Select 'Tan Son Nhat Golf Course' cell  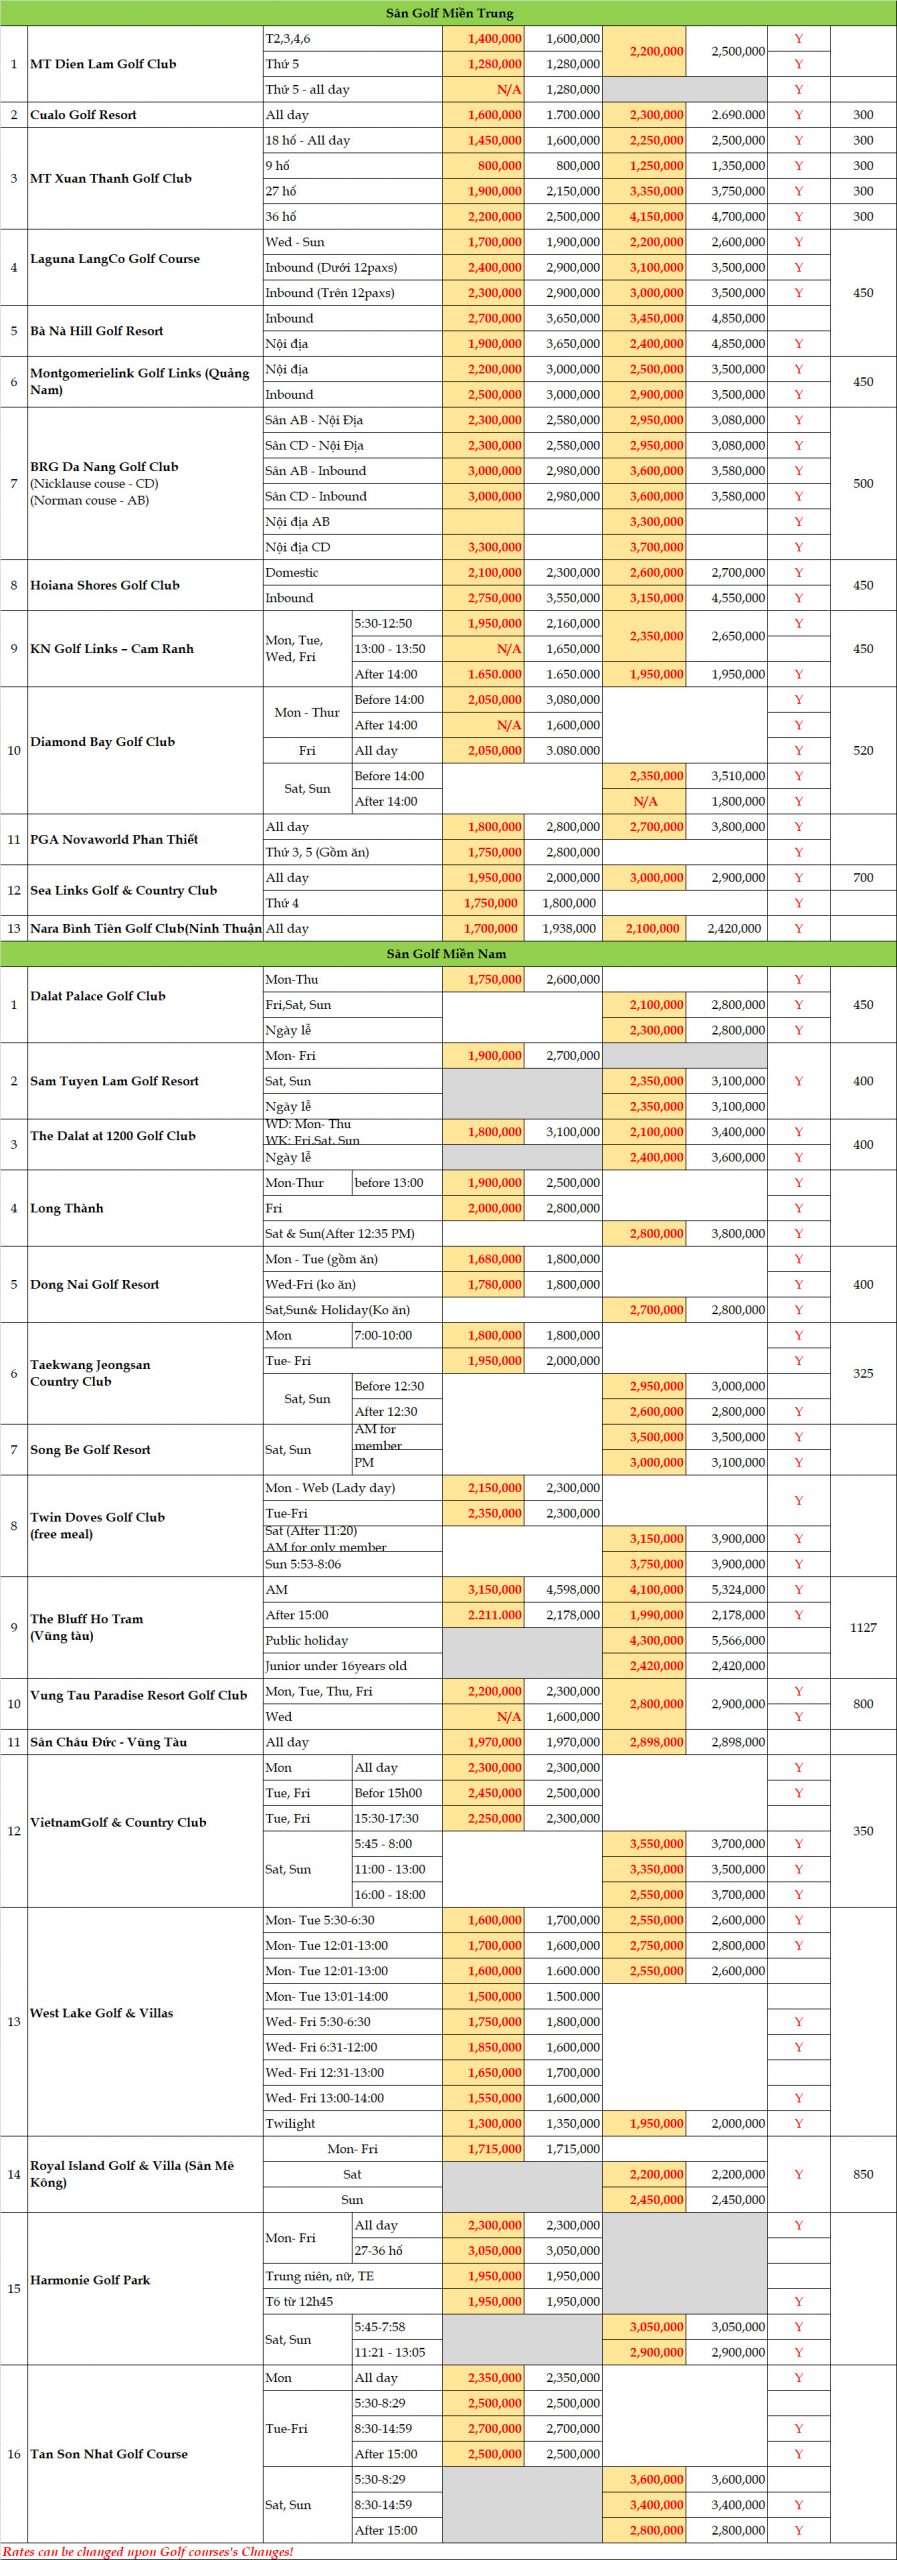(145, 2453)
